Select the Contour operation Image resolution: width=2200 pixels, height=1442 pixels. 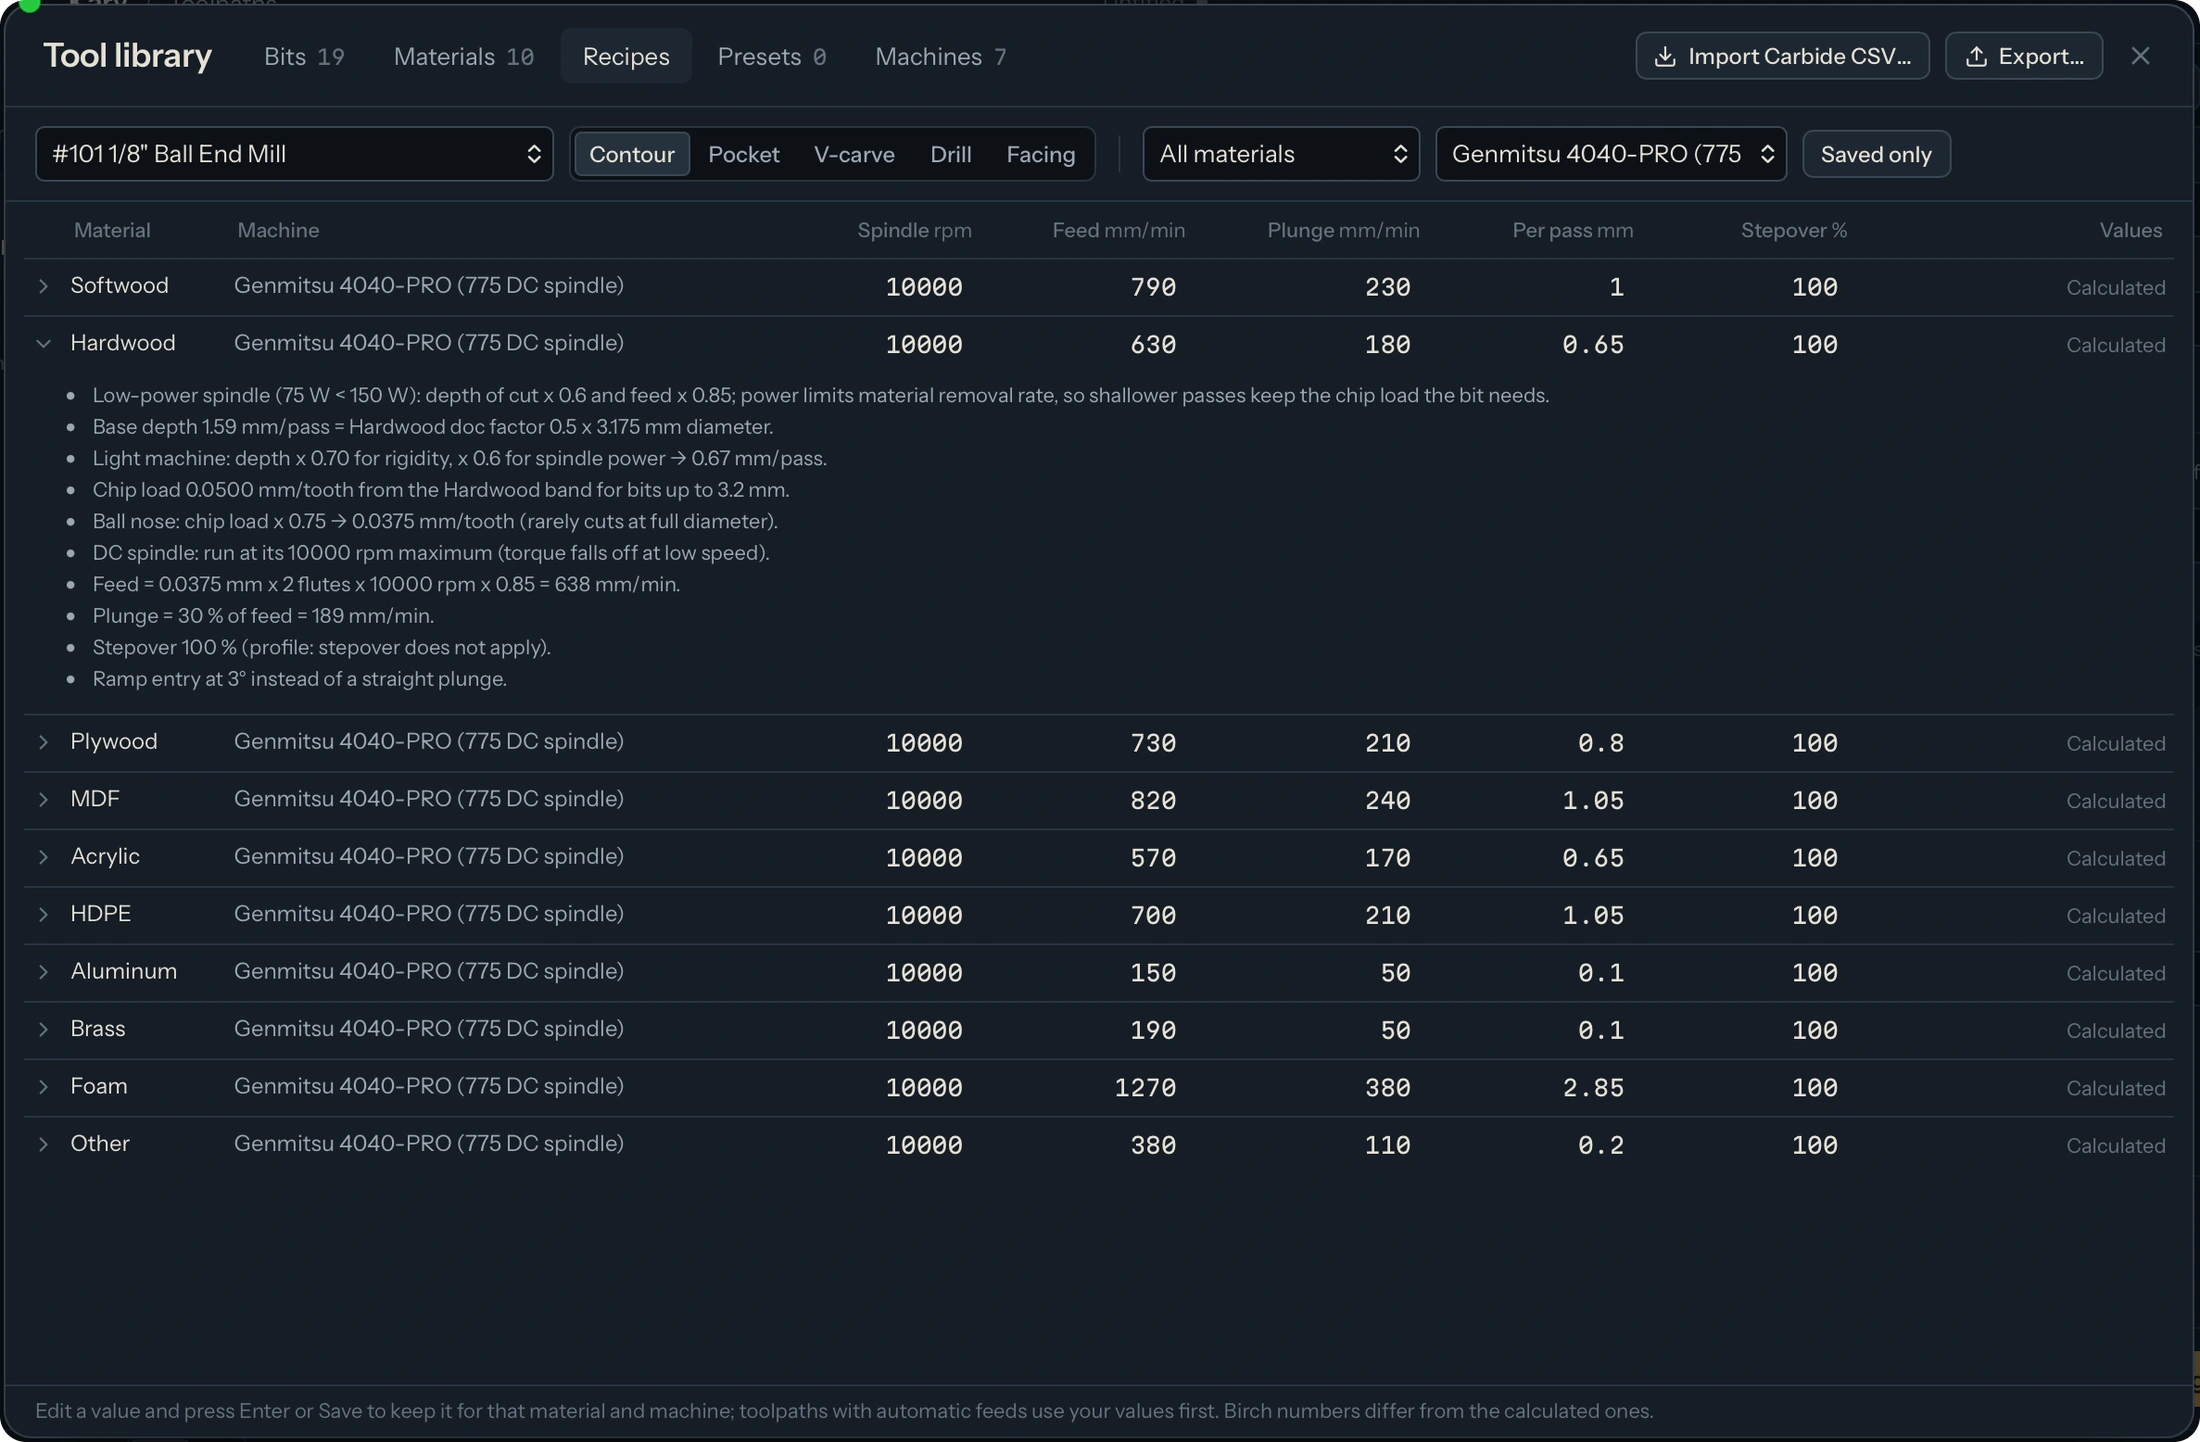click(x=631, y=154)
